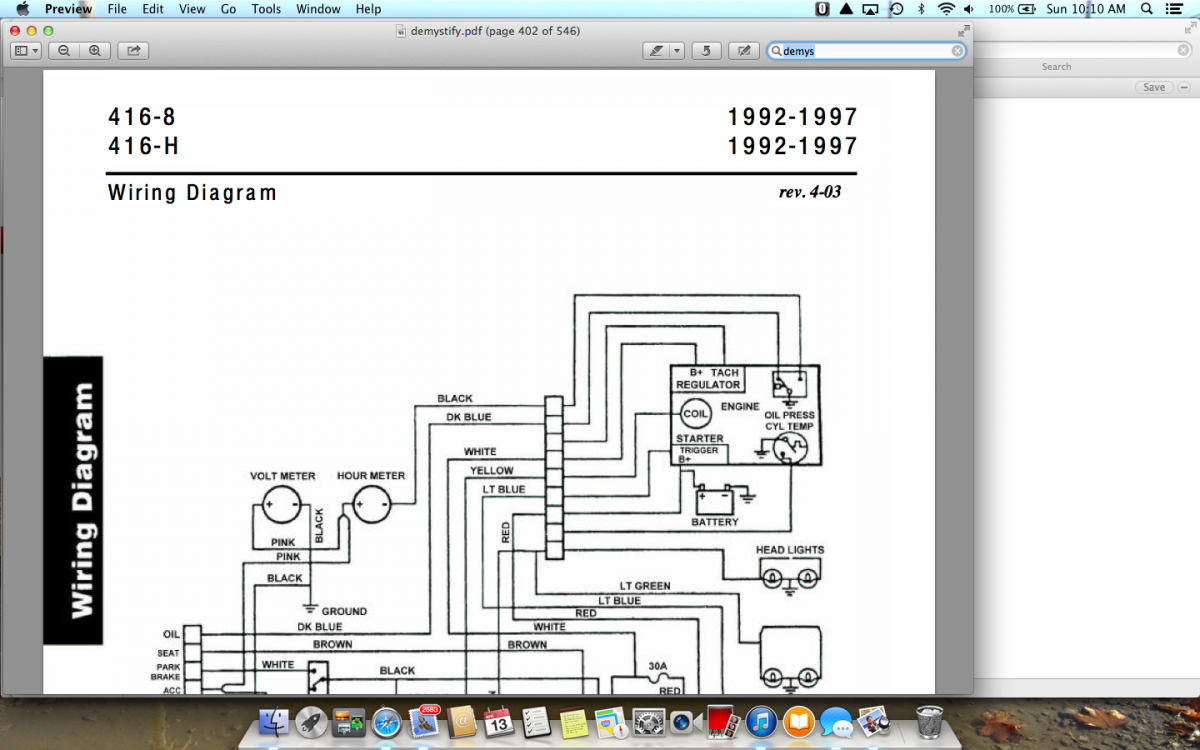
Task: Open Calendar from the Dock
Action: [x=498, y=722]
